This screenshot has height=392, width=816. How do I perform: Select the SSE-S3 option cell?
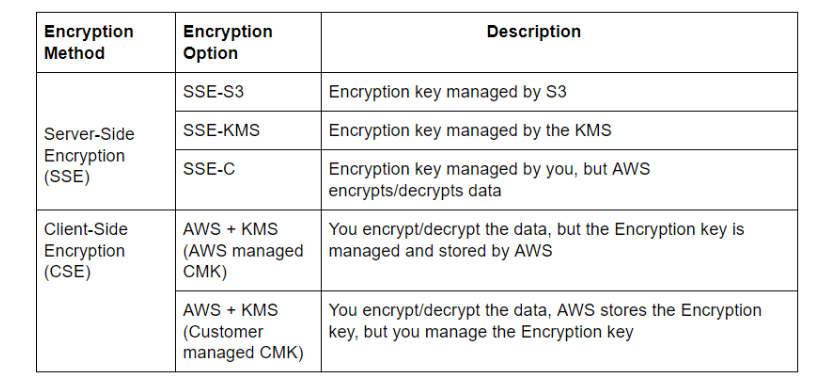point(248,92)
